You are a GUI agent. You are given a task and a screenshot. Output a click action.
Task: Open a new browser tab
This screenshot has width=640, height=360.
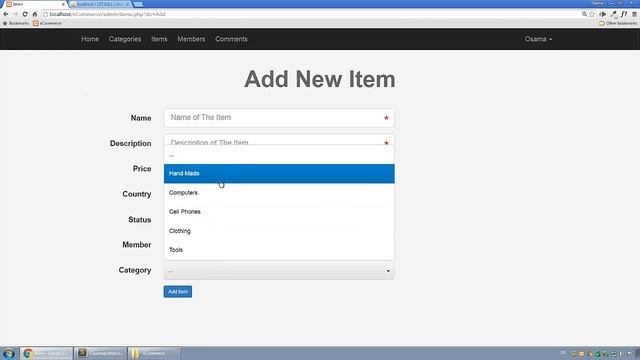click(138, 4)
